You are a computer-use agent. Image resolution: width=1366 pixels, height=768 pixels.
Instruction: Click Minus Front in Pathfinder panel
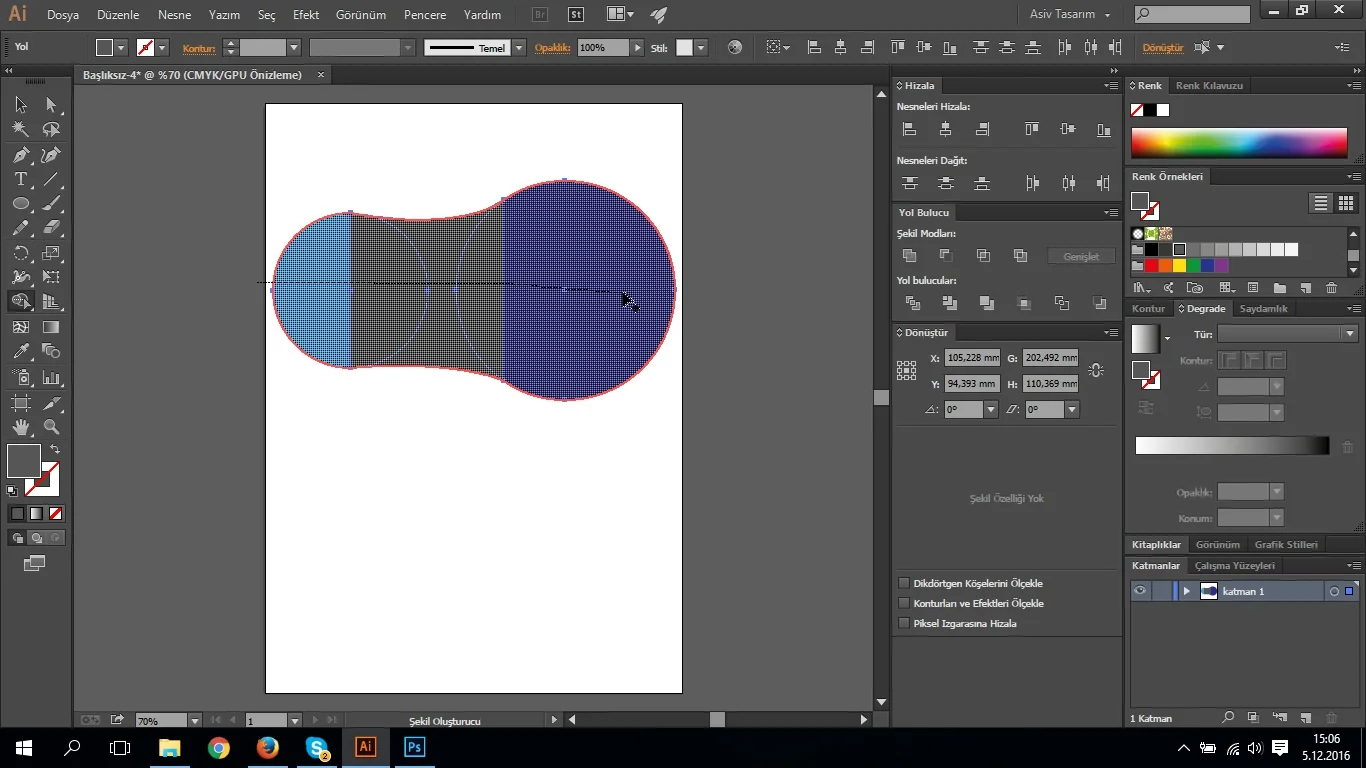pos(946,256)
